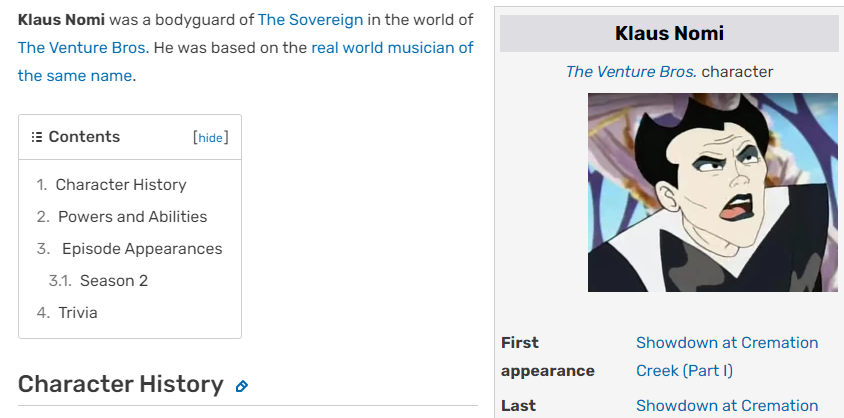This screenshot has height=418, width=844.
Task: Navigate to Season 2 subsection
Action: pos(114,280)
